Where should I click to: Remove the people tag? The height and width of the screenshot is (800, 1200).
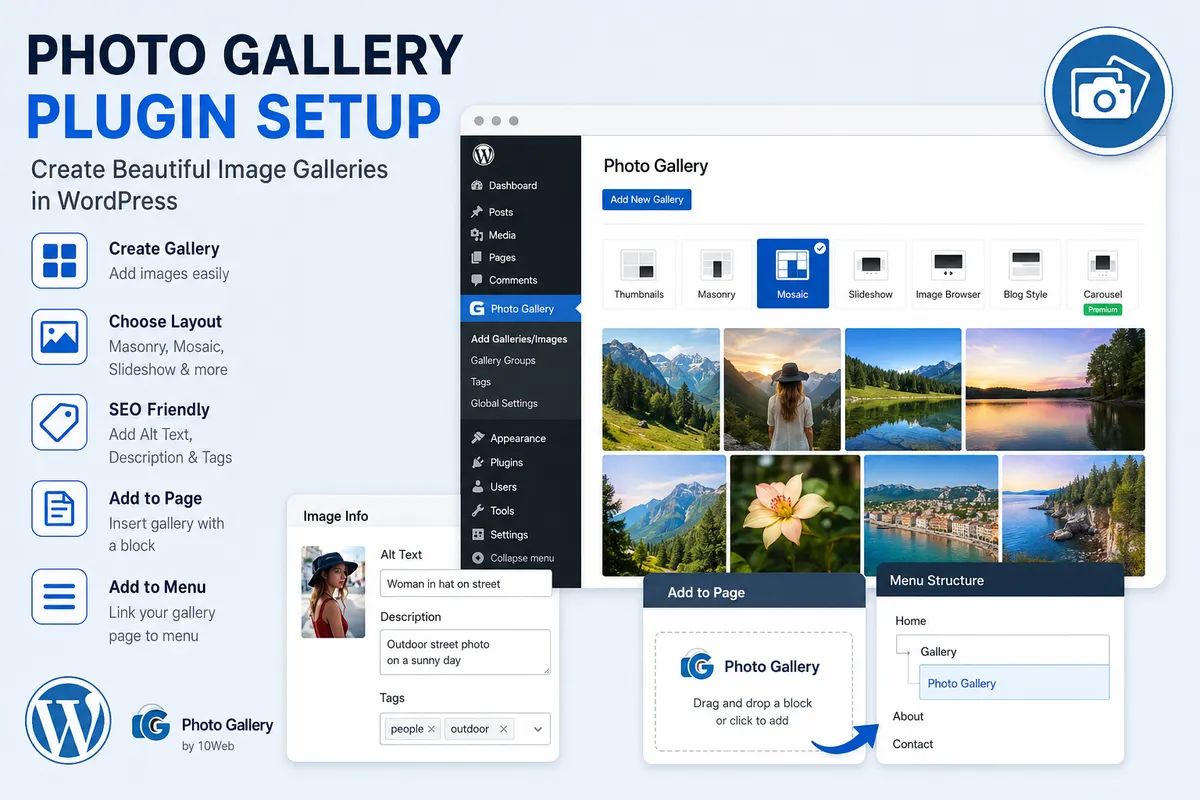click(431, 729)
